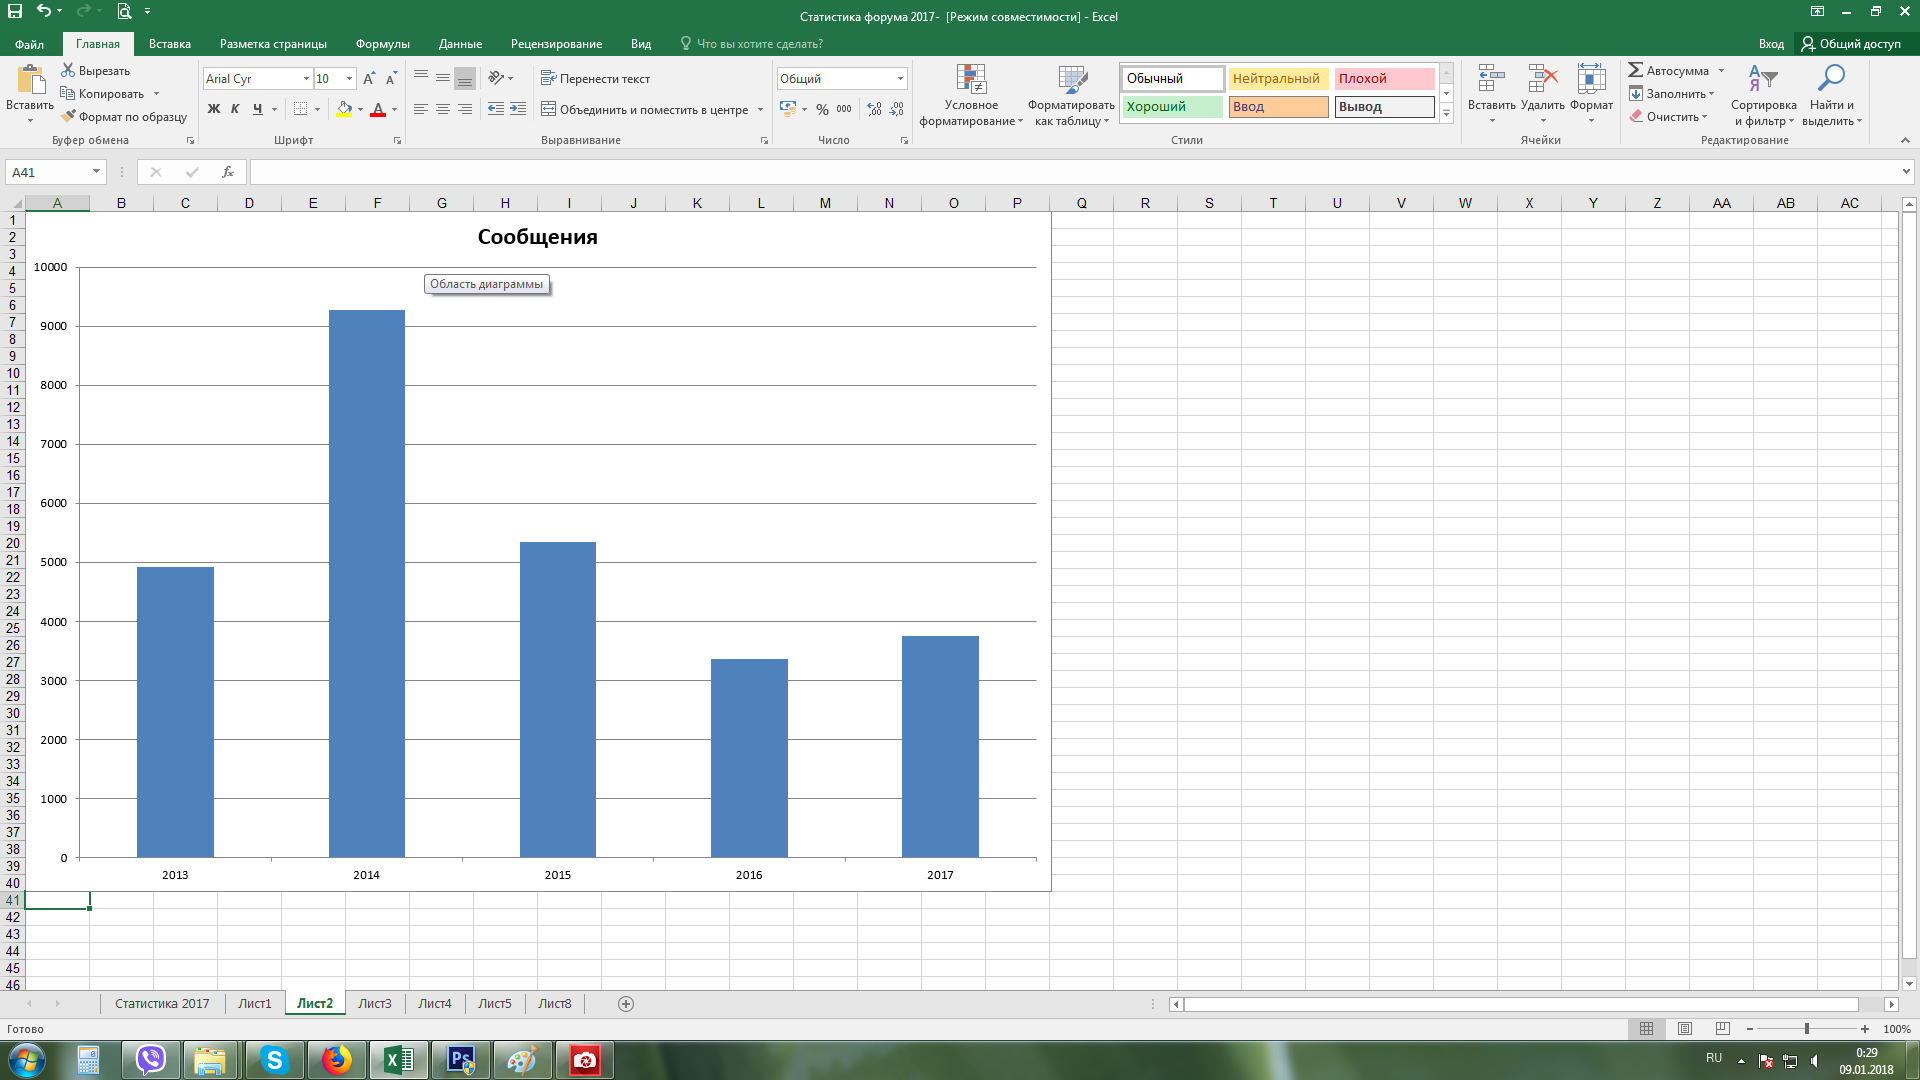Toggle bold formatting button

[213, 109]
